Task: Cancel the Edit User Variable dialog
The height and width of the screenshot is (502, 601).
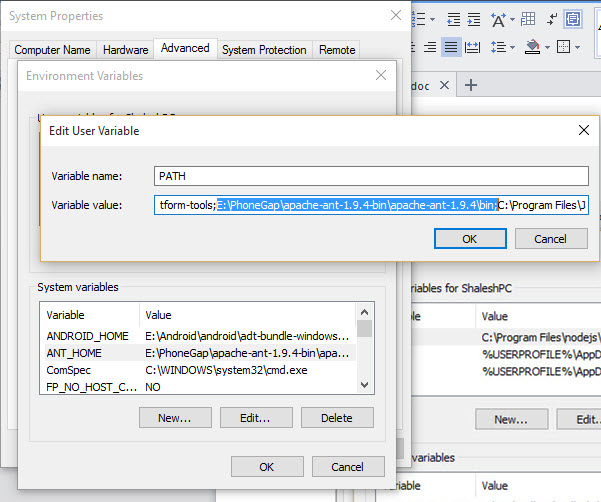Action: pos(551,239)
